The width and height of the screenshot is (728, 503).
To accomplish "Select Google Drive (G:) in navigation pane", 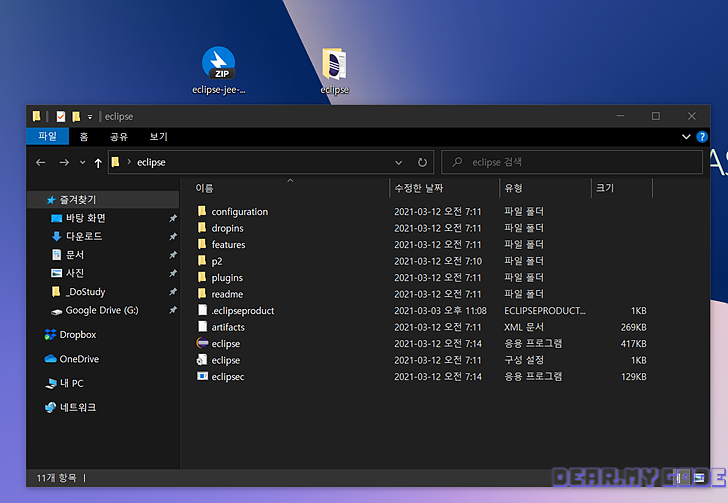I will [103, 310].
